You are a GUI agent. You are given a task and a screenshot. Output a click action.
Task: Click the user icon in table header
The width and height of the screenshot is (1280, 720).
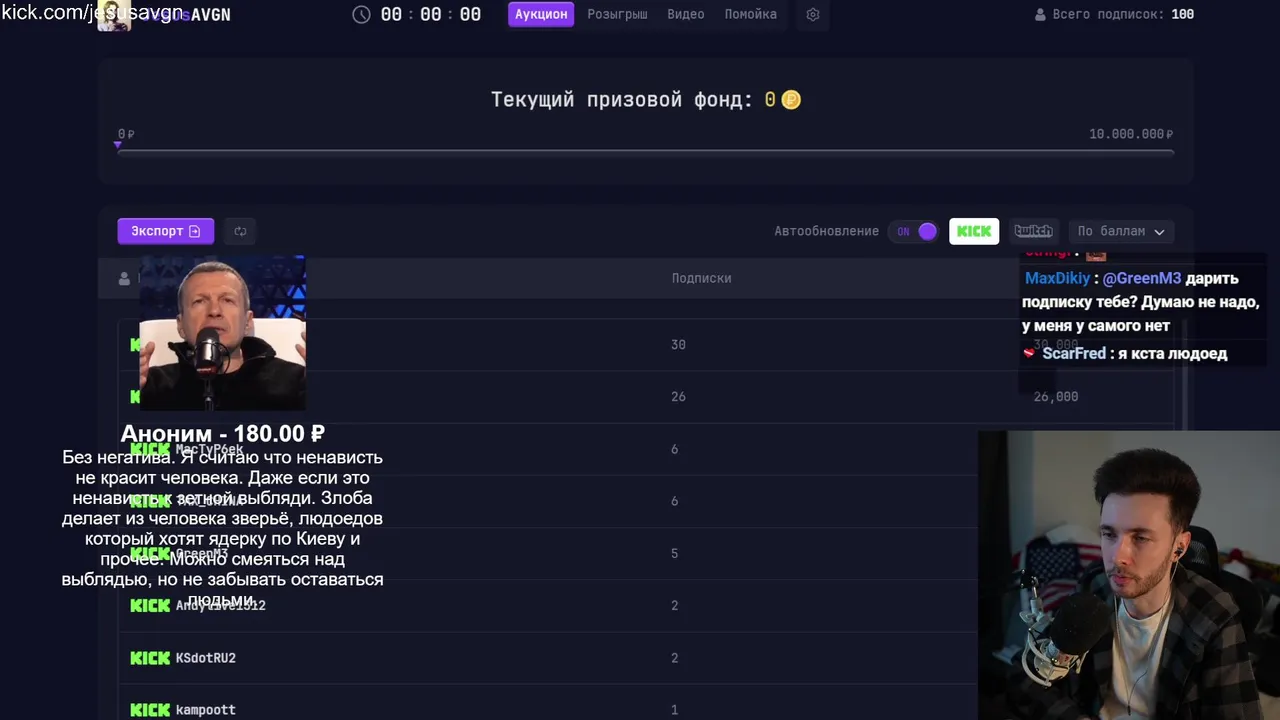[x=124, y=278]
